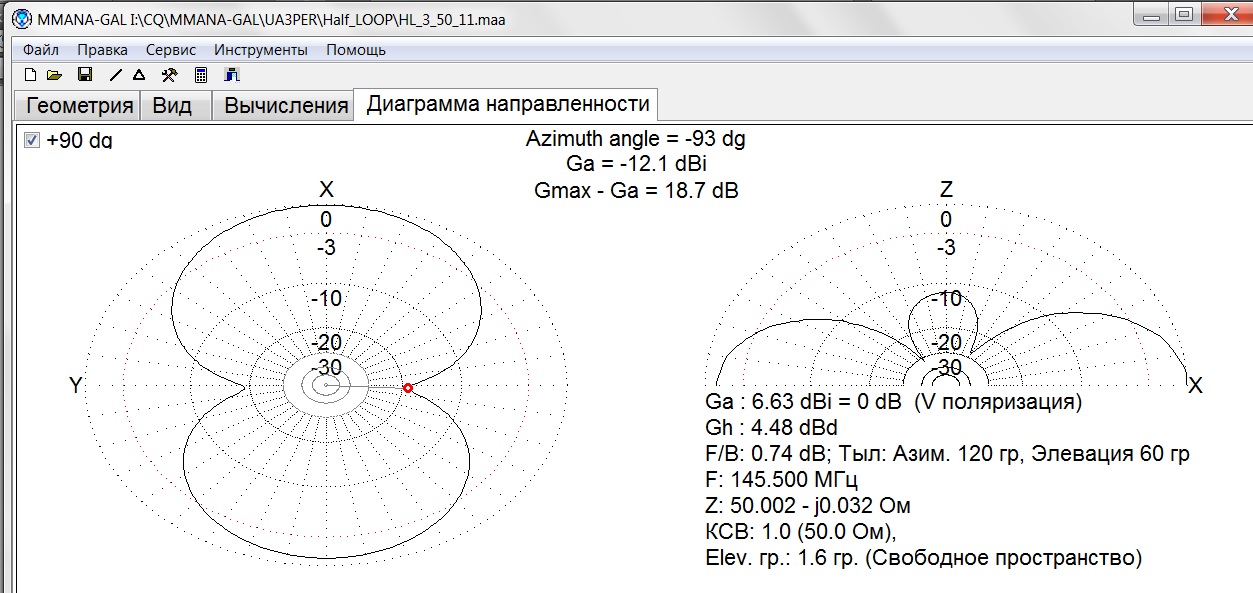The image size is (1253, 593).
Task: Click the -10 scale label on azimuth plot
Action: pyautogui.click(x=327, y=298)
